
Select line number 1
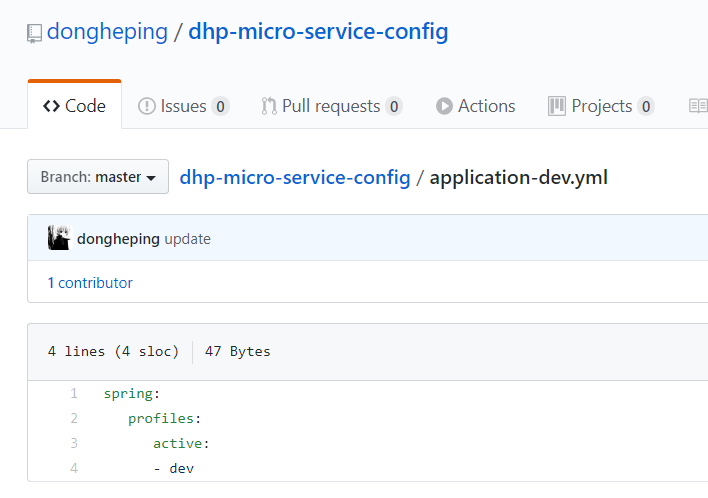point(74,394)
